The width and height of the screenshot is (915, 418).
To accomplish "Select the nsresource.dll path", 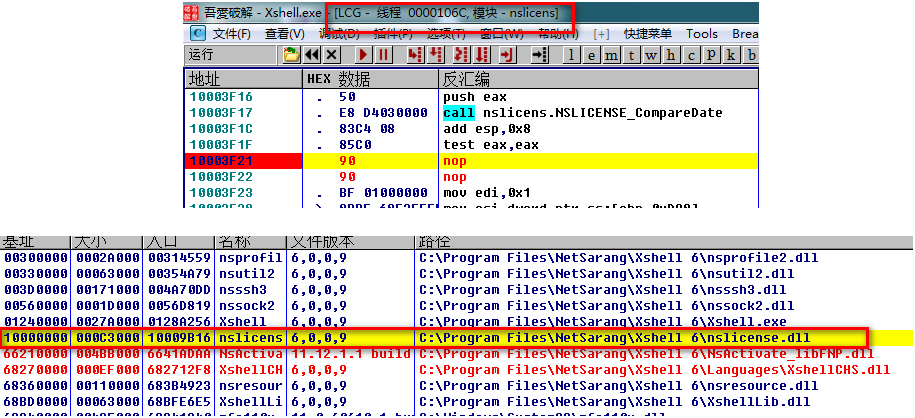I will coord(619,386).
